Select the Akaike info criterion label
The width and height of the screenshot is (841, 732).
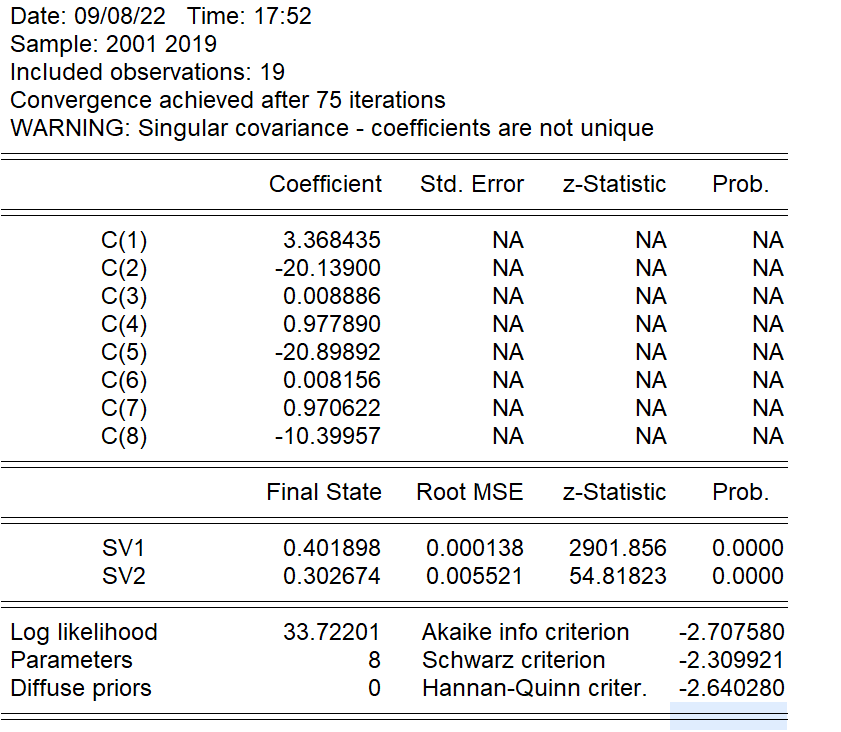(x=525, y=632)
